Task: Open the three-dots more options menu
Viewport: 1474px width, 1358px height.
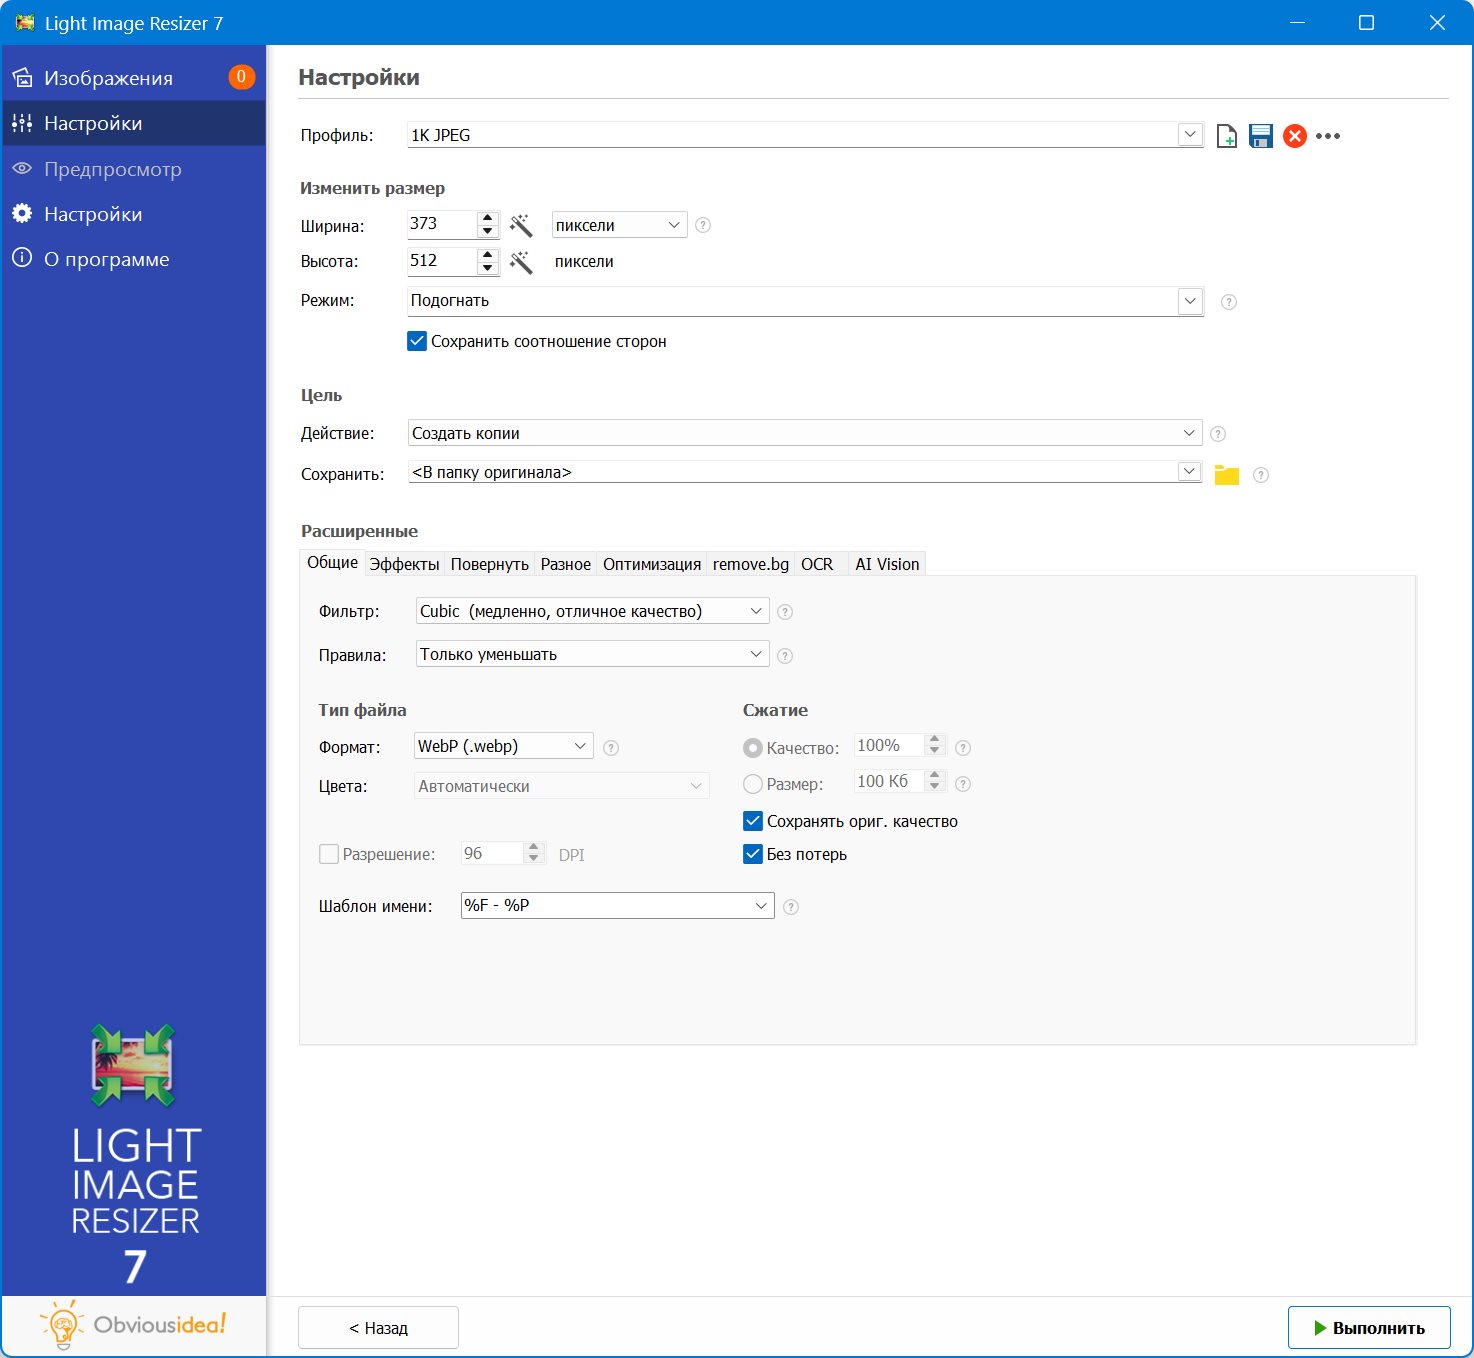Action: pos(1328,136)
